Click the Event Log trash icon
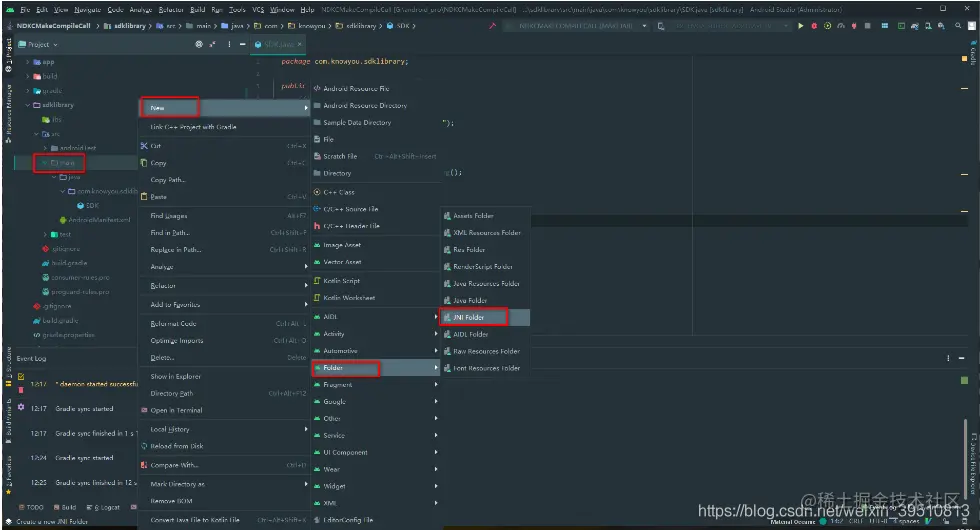Screen dimensions: 980x530 click(x=21, y=389)
